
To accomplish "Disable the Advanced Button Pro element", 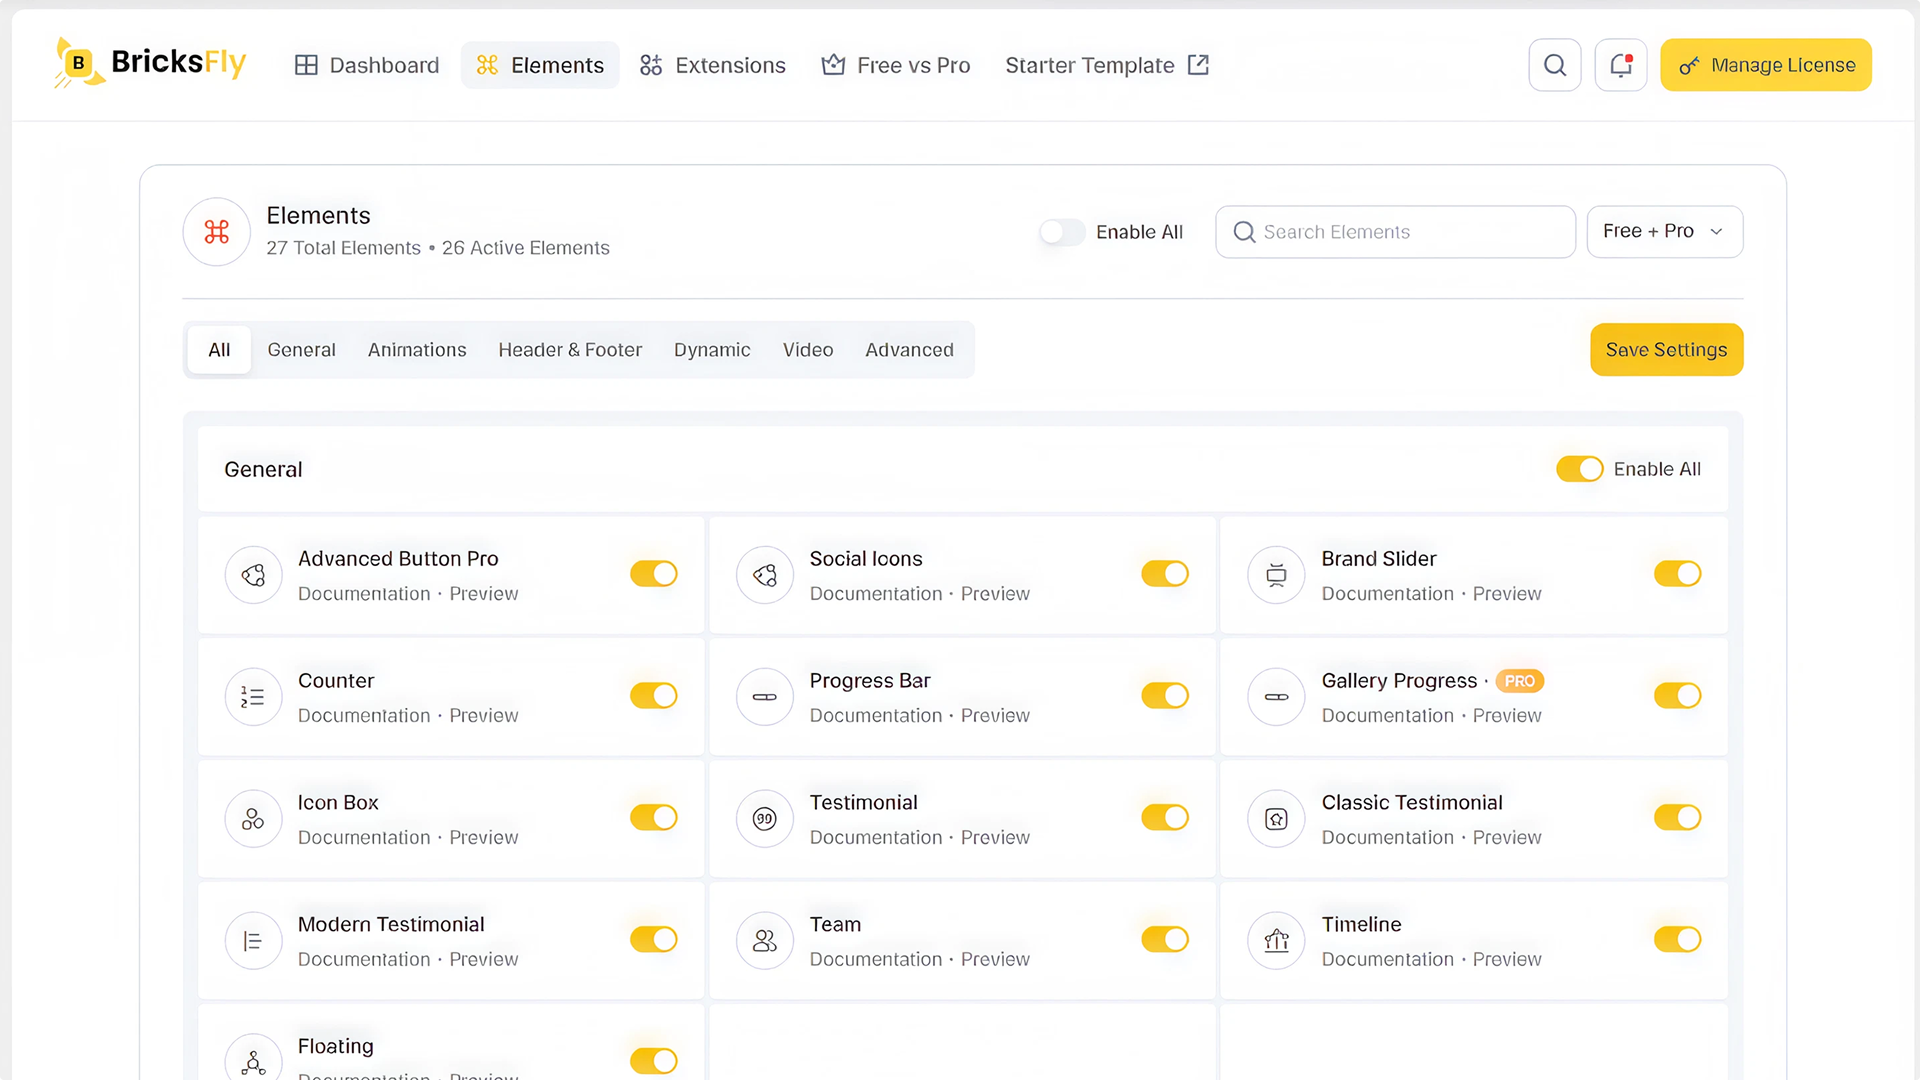I will [x=654, y=574].
